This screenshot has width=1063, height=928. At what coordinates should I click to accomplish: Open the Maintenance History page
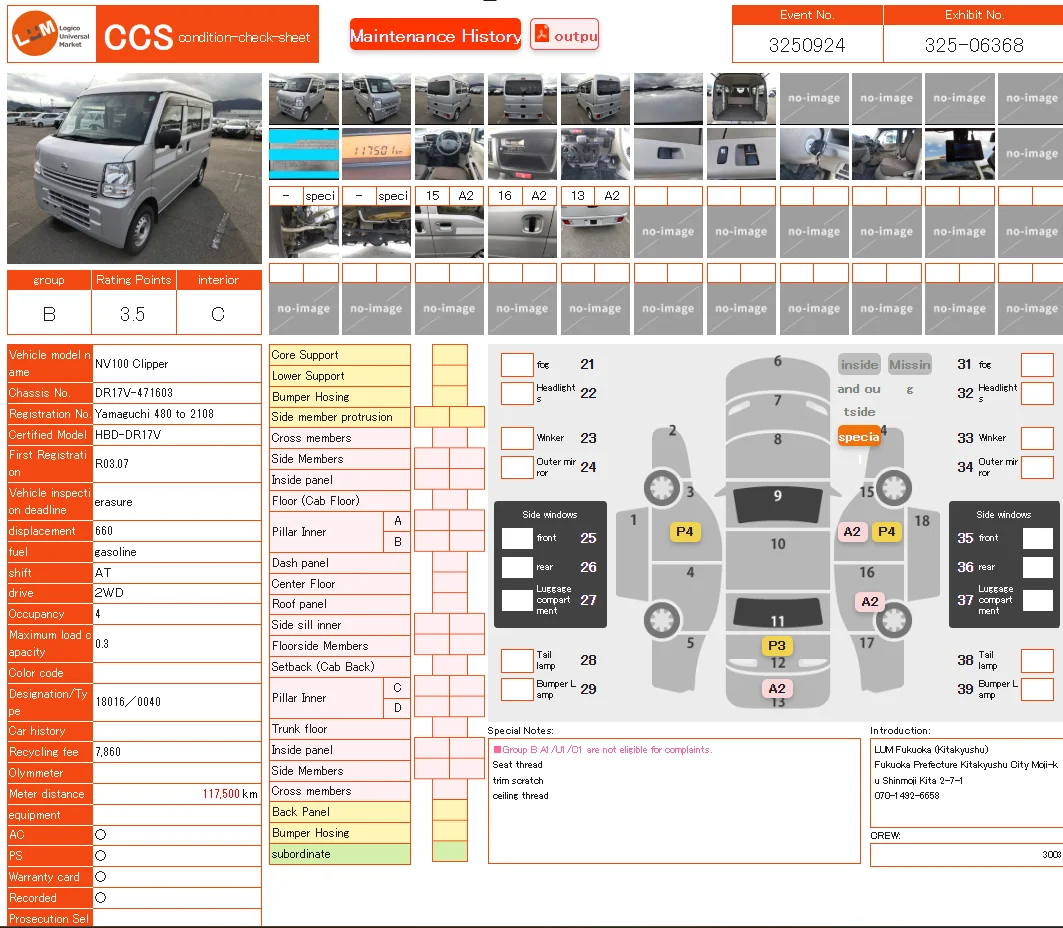(435, 36)
